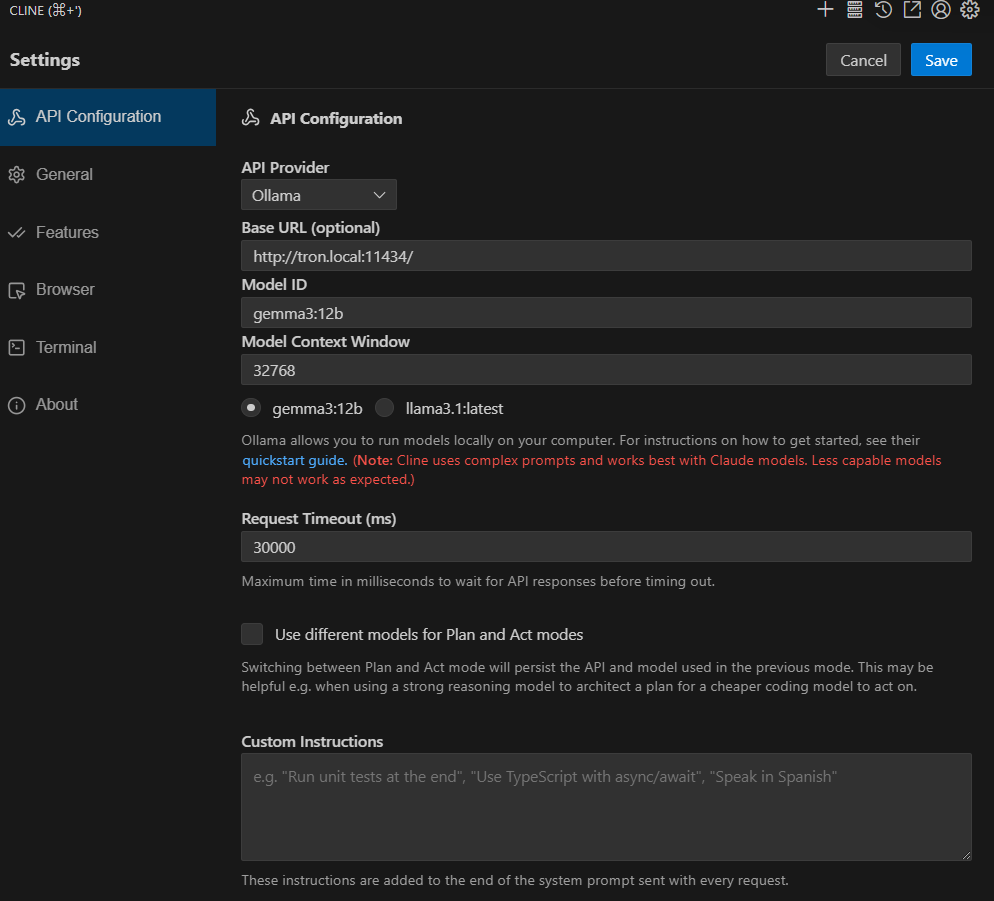Open the Features settings tab

tap(108, 232)
